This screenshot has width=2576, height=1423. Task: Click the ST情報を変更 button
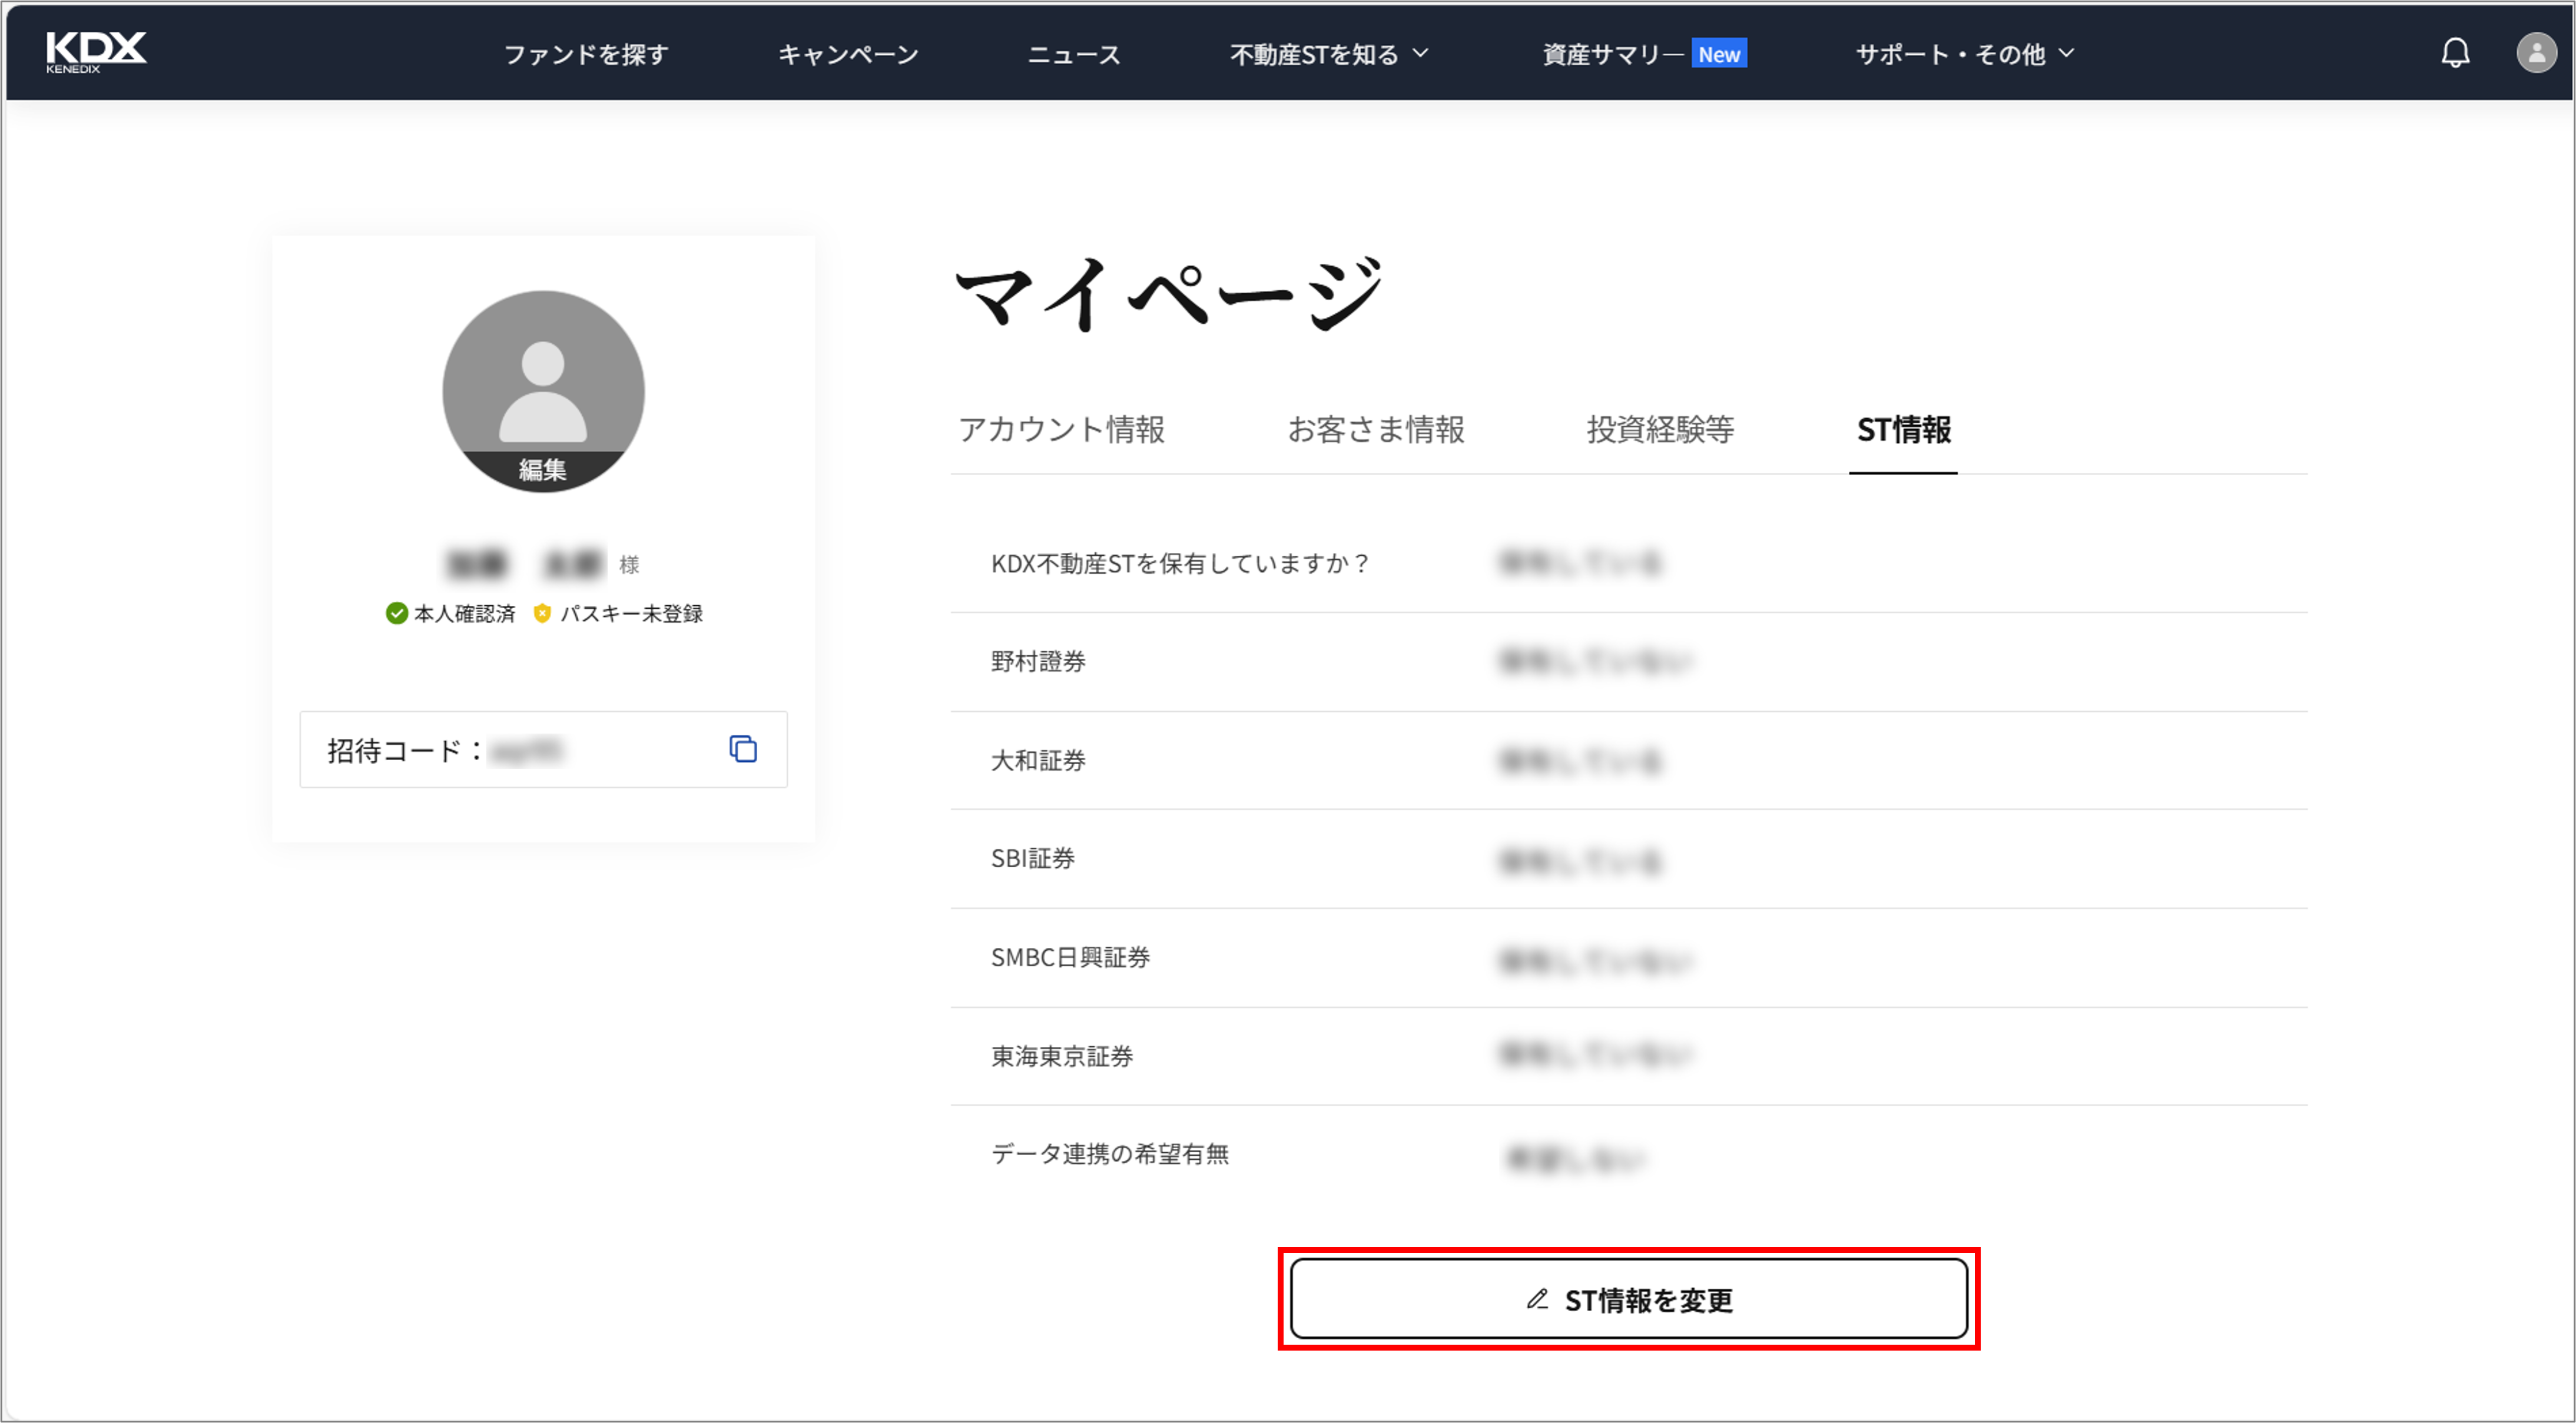tap(1628, 1299)
